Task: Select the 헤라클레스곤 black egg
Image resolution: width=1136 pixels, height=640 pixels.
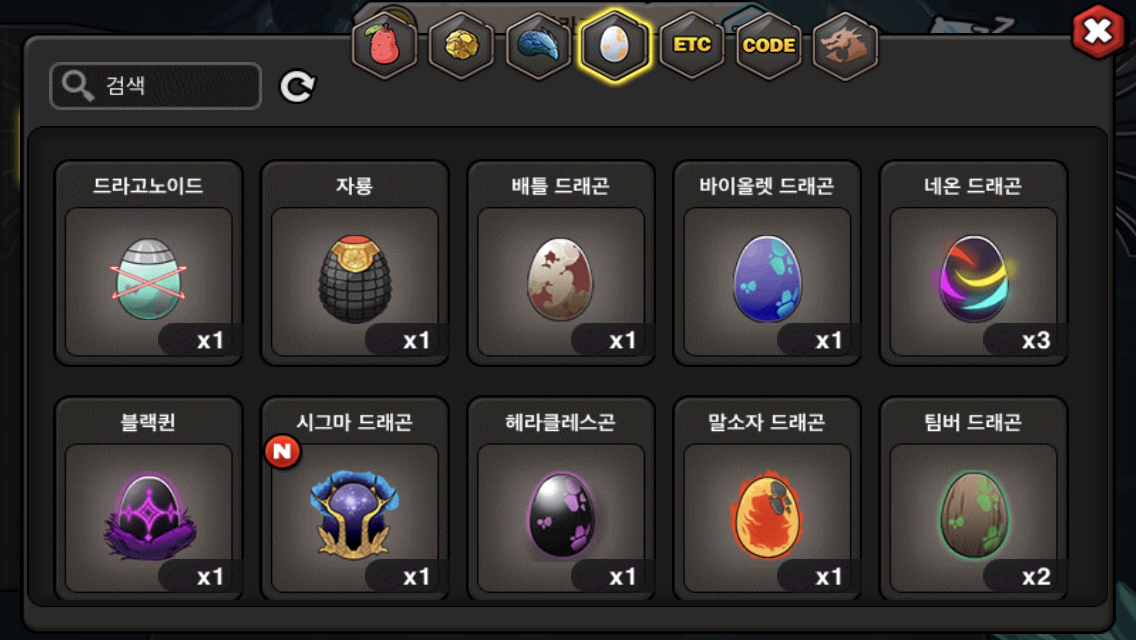Action: click(x=561, y=499)
